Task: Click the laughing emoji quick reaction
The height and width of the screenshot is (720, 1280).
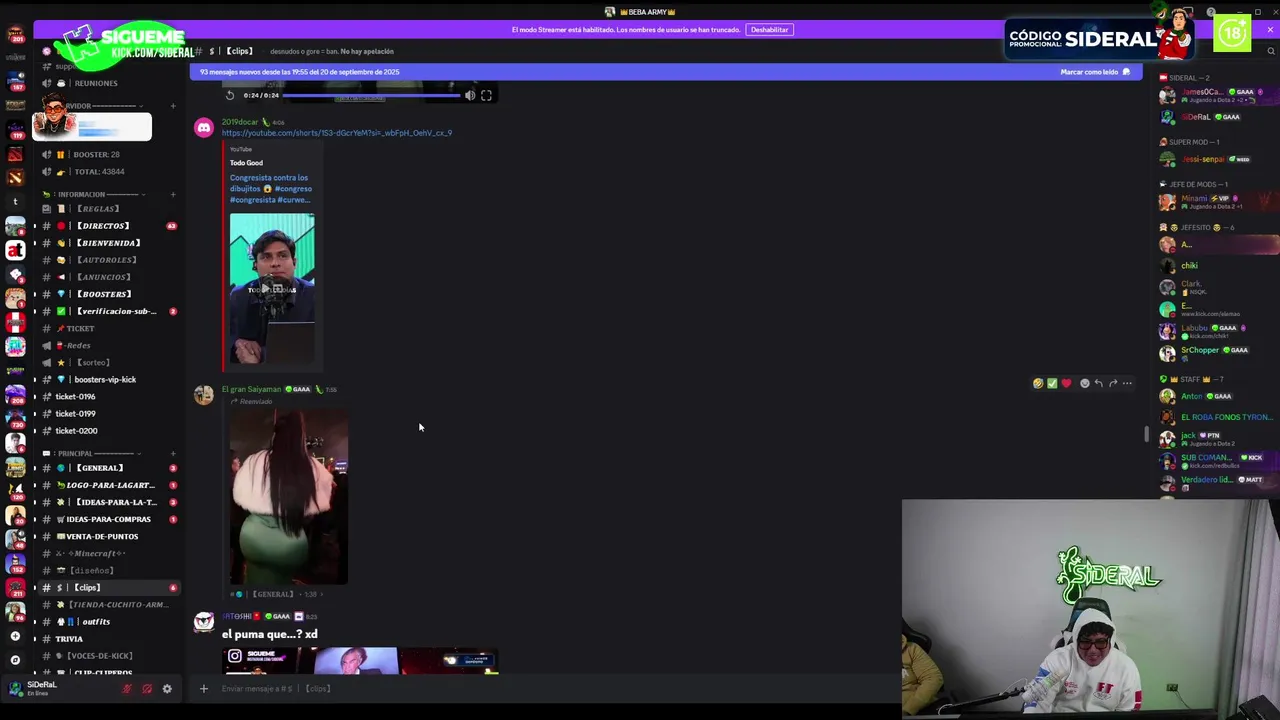Action: click(1038, 383)
